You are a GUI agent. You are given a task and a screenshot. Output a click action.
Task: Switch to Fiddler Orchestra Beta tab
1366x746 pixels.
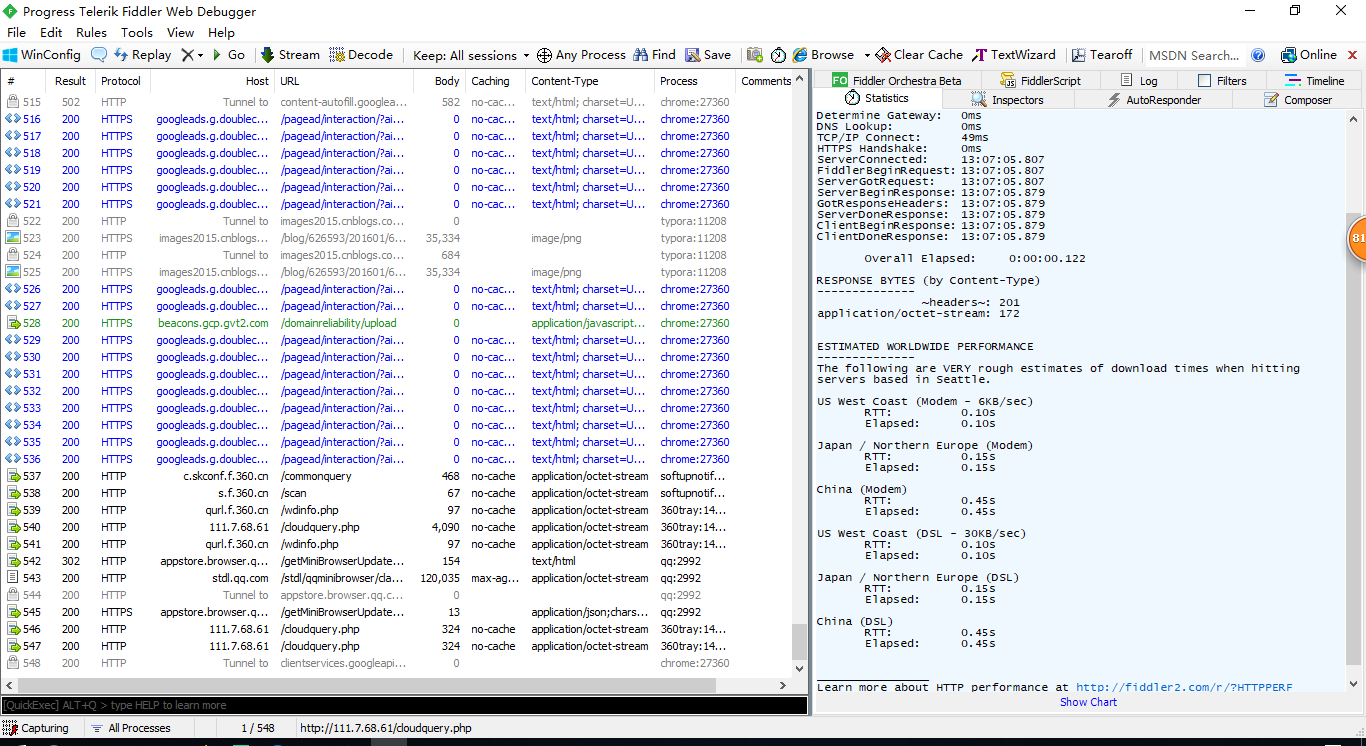[x=896, y=81]
